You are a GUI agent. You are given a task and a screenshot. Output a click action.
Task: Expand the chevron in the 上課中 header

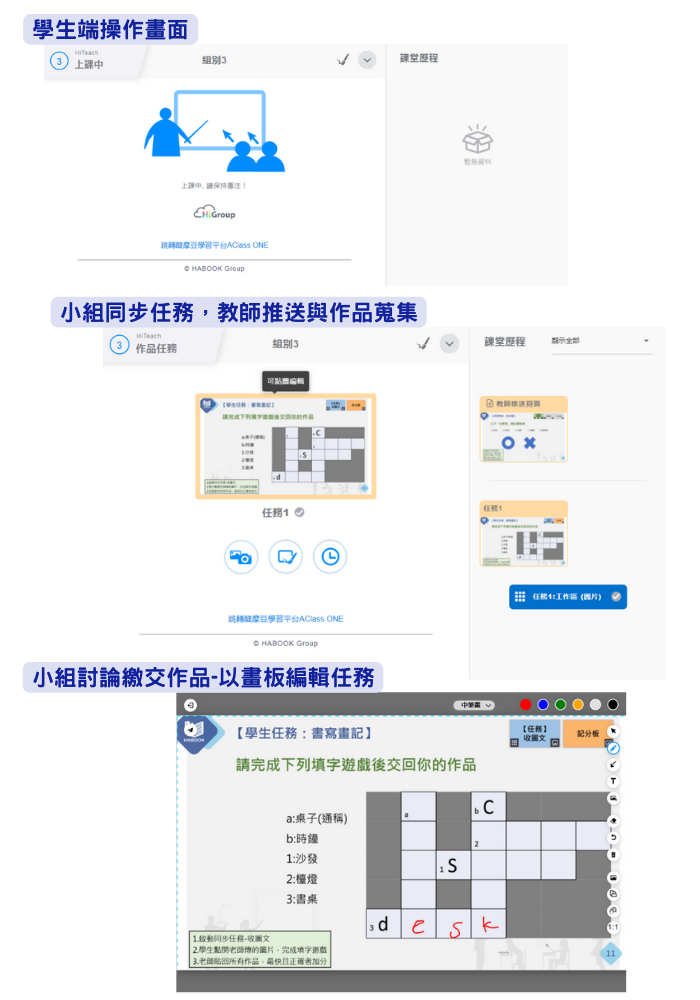(367, 60)
